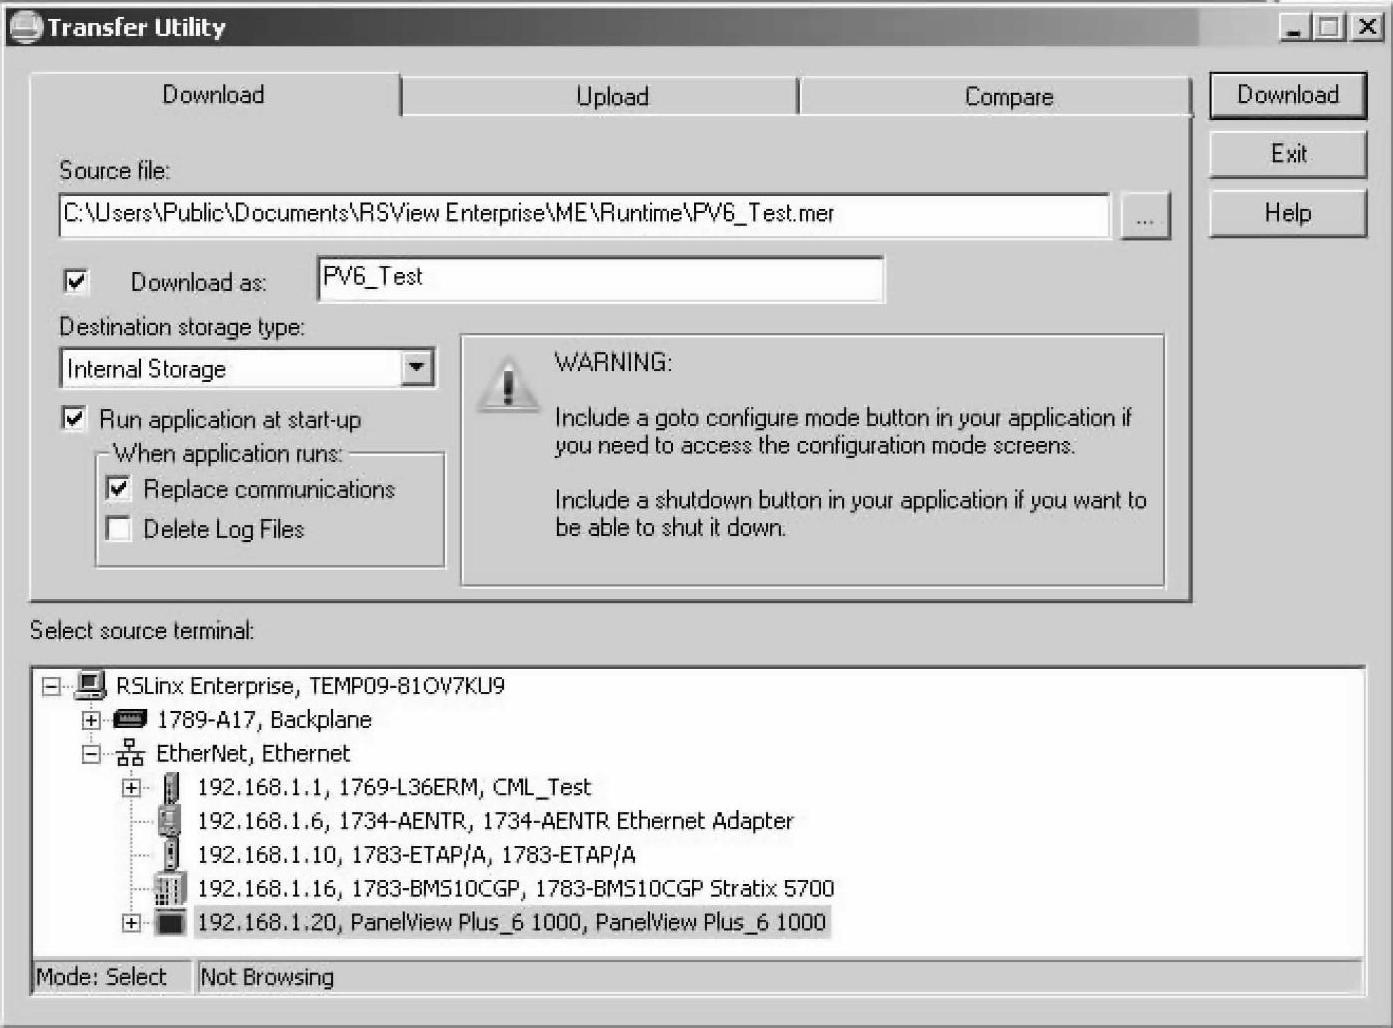Uncheck Replace communications option
The height and width of the screenshot is (1028, 1393).
pos(118,488)
